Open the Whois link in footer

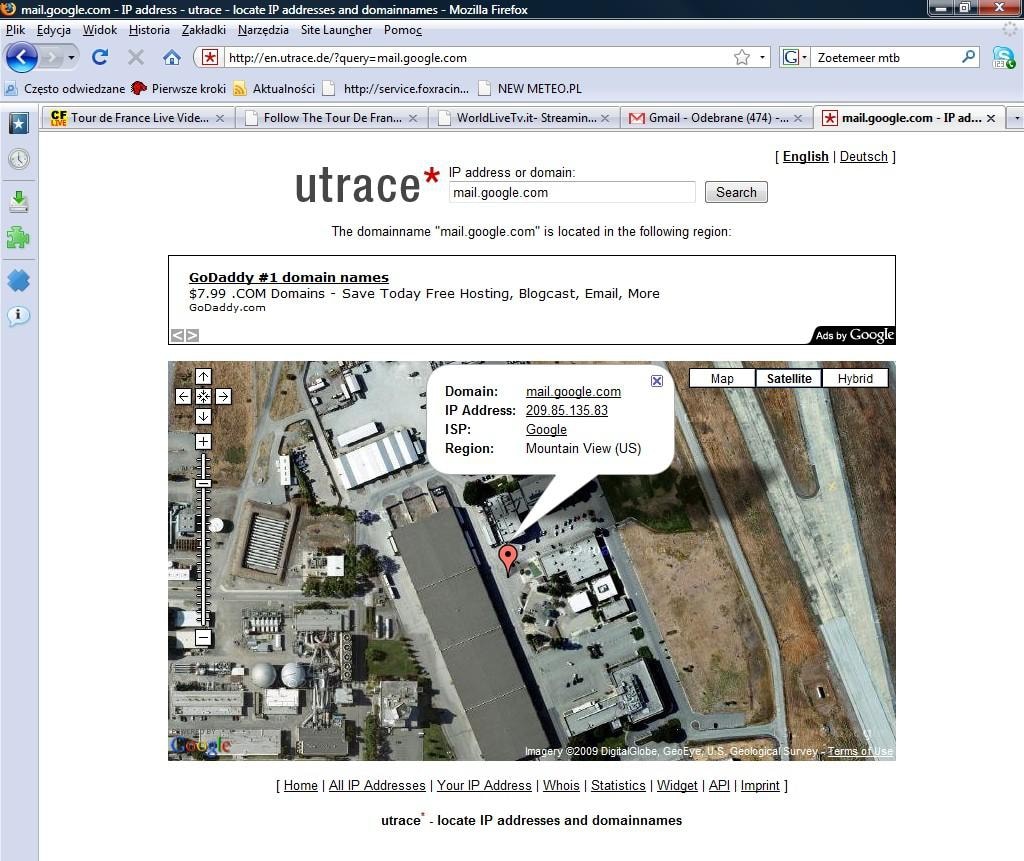(x=561, y=785)
